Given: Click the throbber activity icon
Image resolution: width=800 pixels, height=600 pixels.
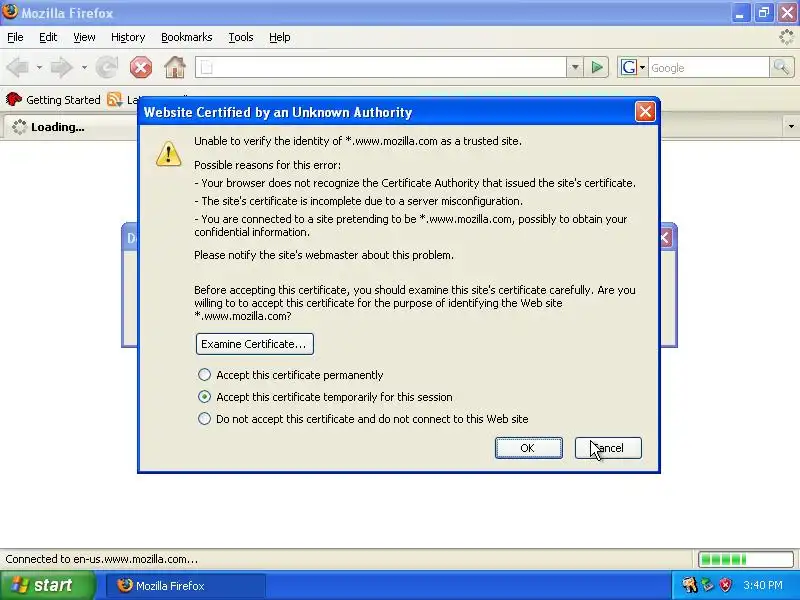Looking at the screenshot, I should [x=786, y=37].
